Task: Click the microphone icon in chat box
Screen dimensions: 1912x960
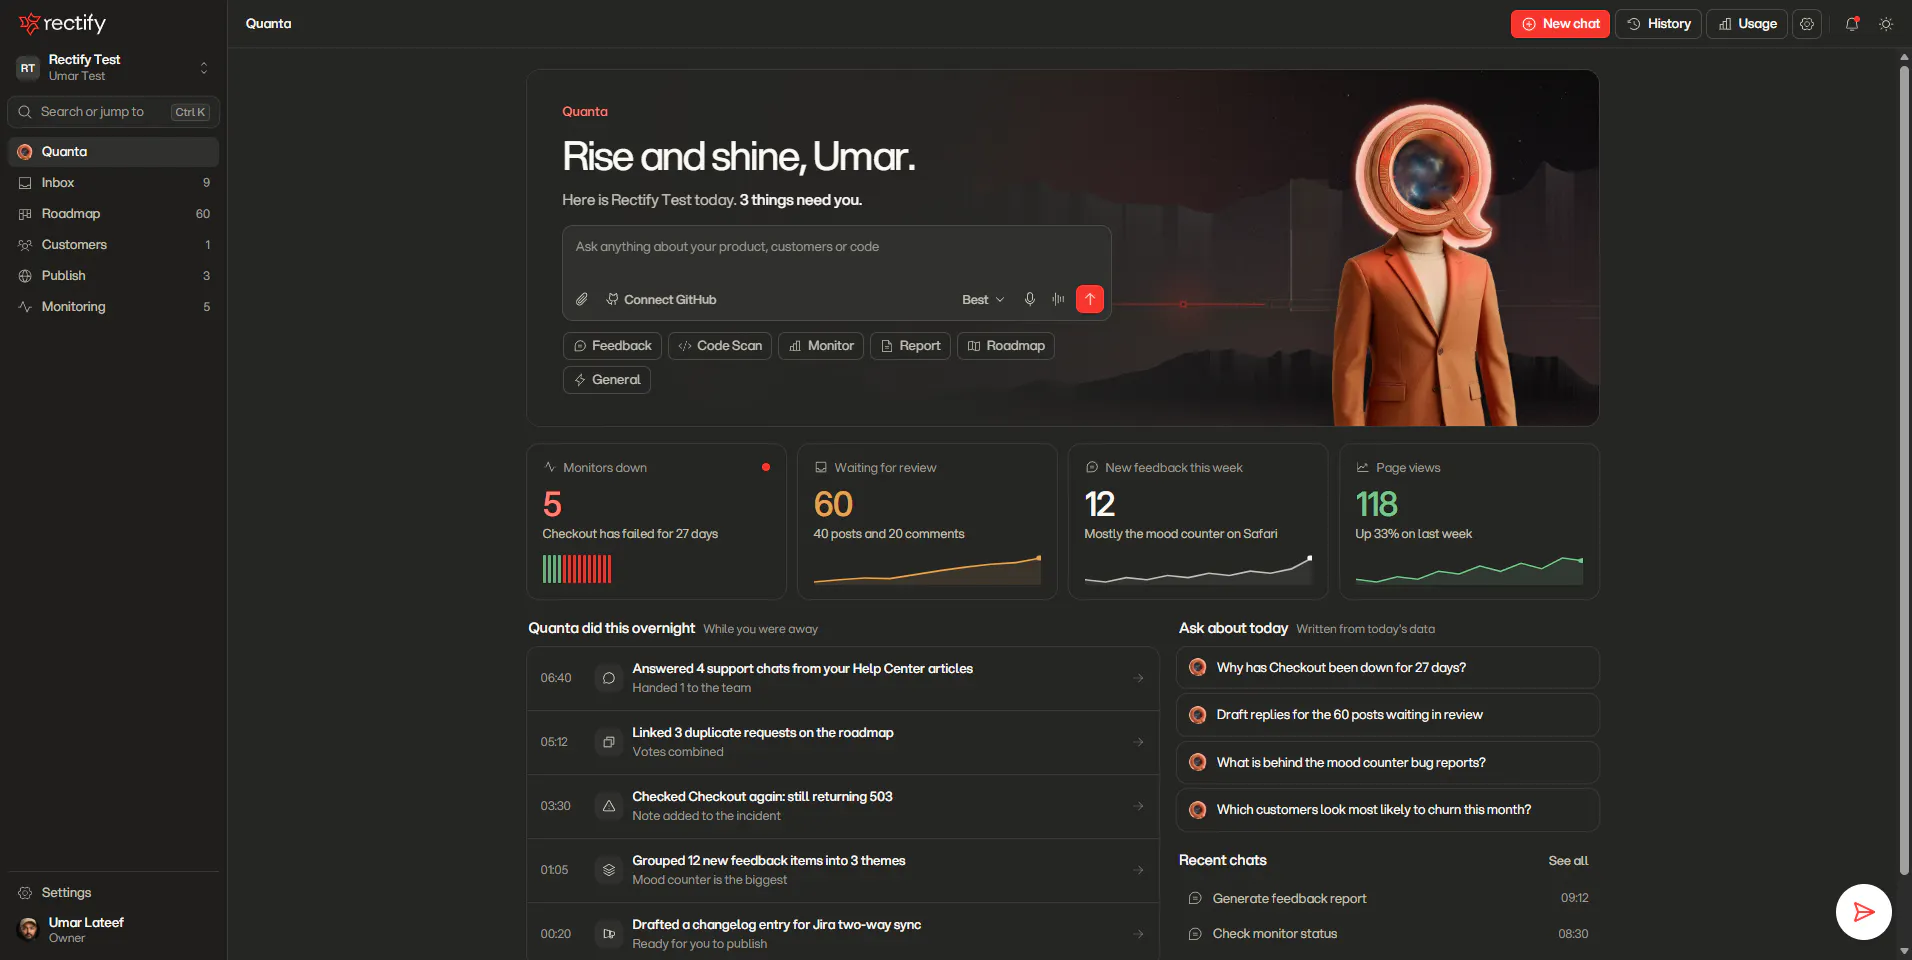Action: 1029,299
